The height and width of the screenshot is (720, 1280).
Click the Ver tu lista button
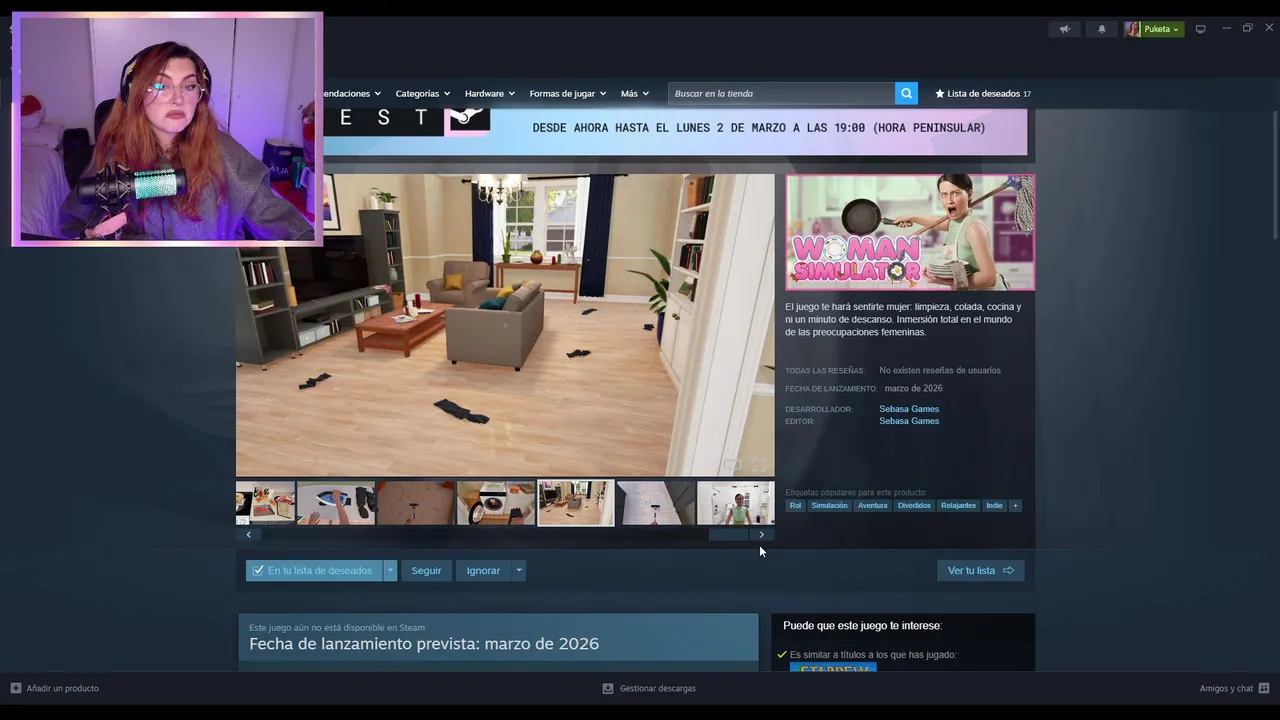[x=980, y=570]
